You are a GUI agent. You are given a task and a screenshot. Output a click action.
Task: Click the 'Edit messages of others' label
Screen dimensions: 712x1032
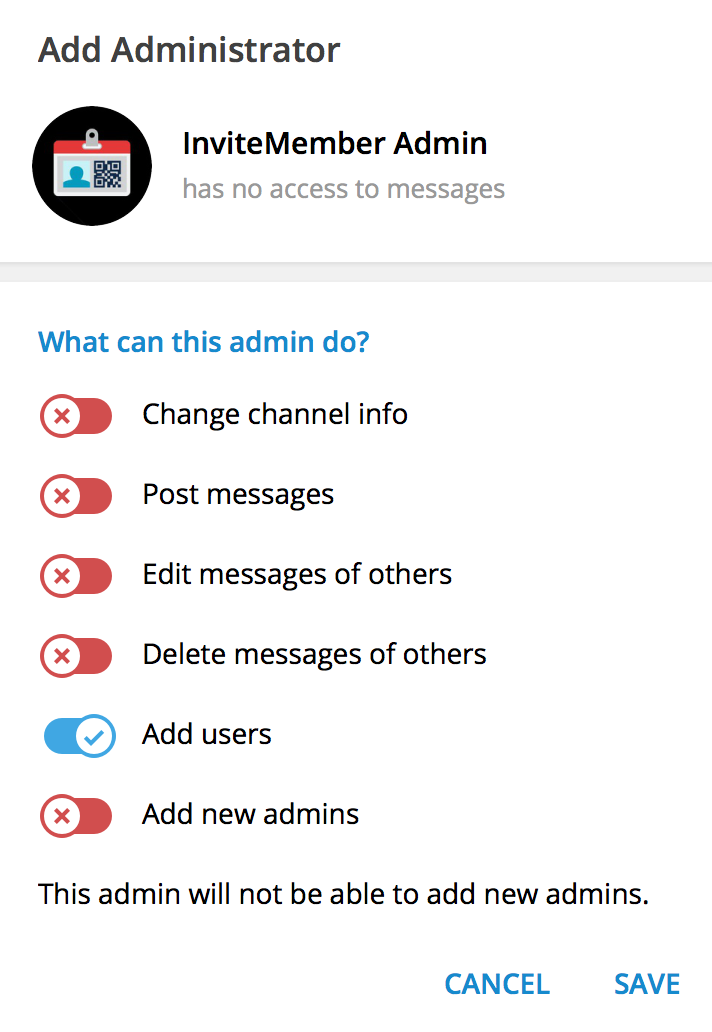[297, 575]
